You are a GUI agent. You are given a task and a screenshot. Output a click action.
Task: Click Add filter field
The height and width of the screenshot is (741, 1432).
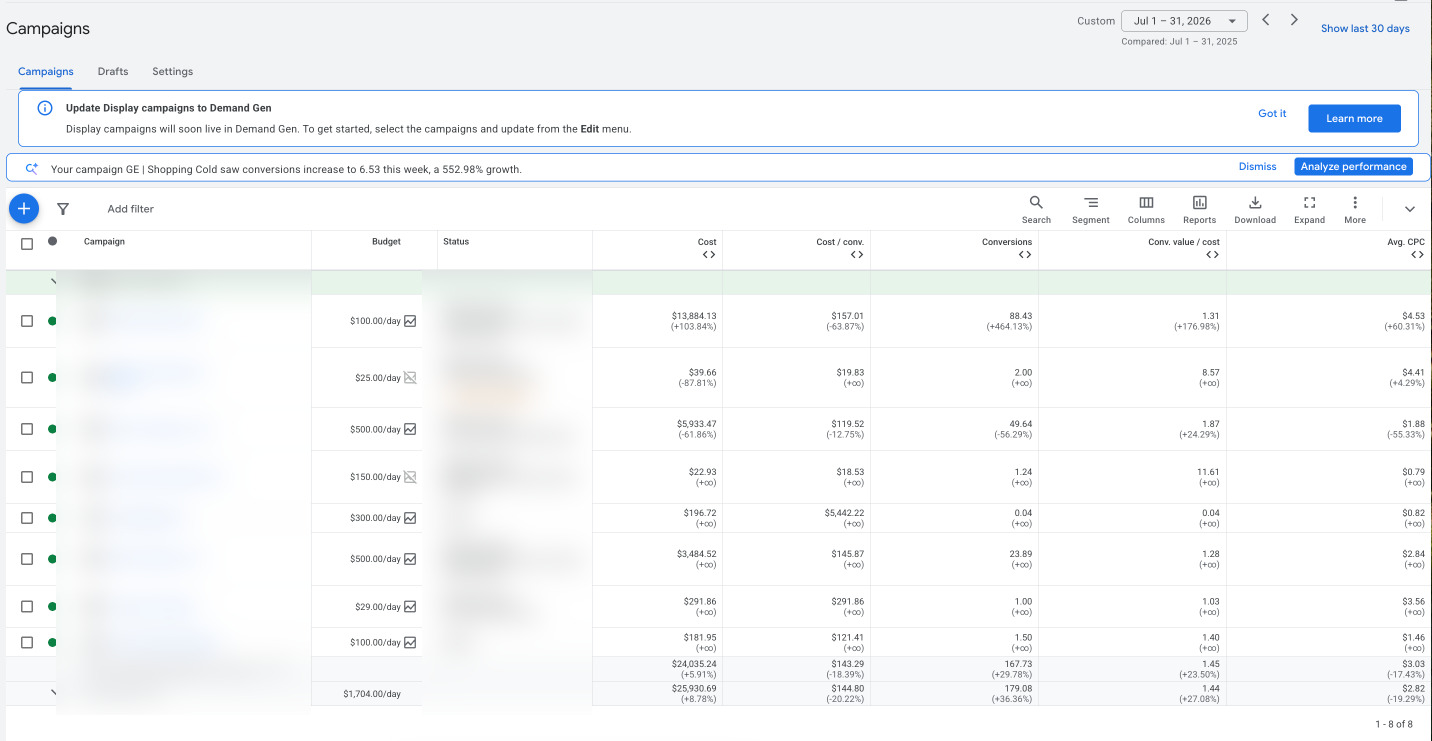tap(131, 209)
